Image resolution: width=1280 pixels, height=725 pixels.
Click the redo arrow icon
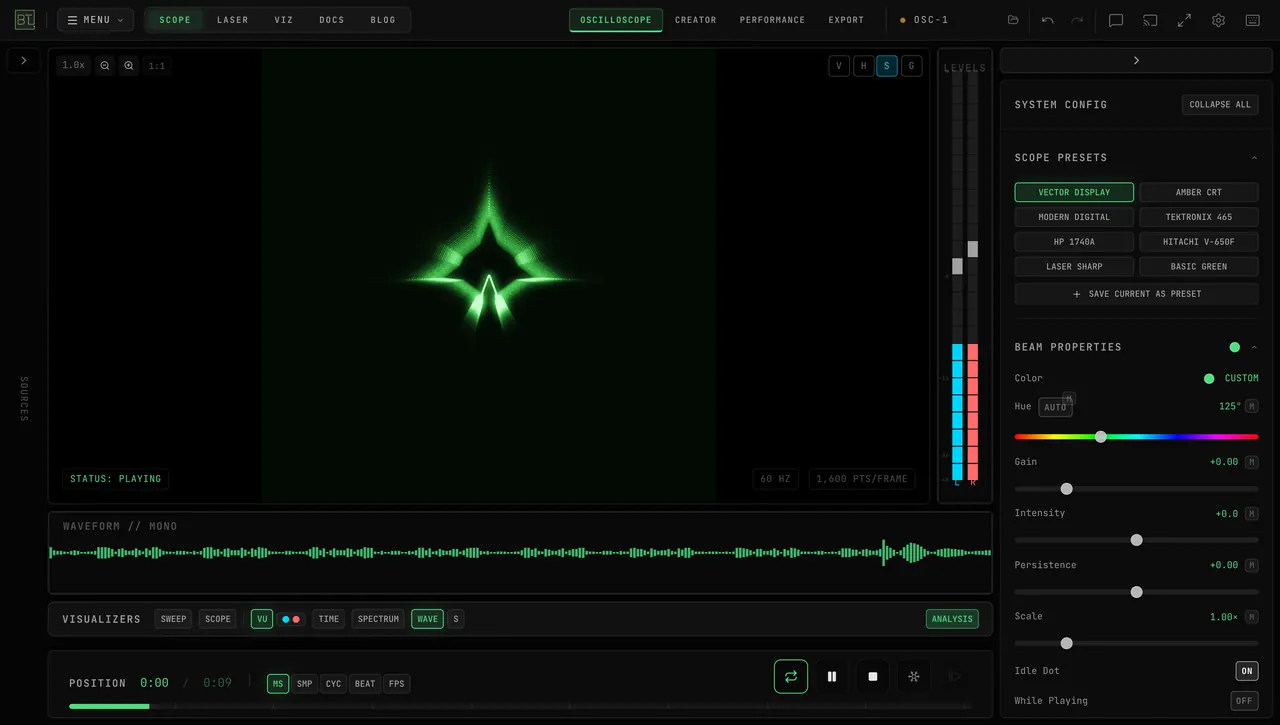point(1077,20)
